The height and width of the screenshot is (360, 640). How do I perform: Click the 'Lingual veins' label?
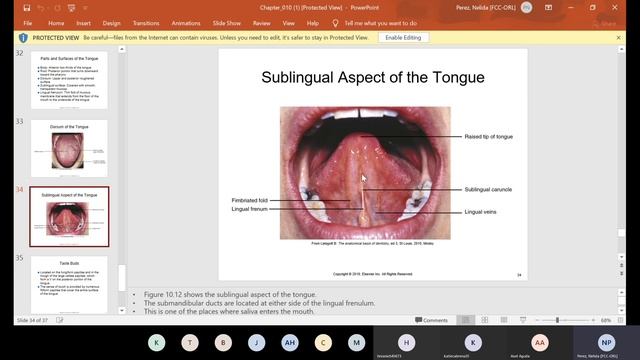coord(480,212)
